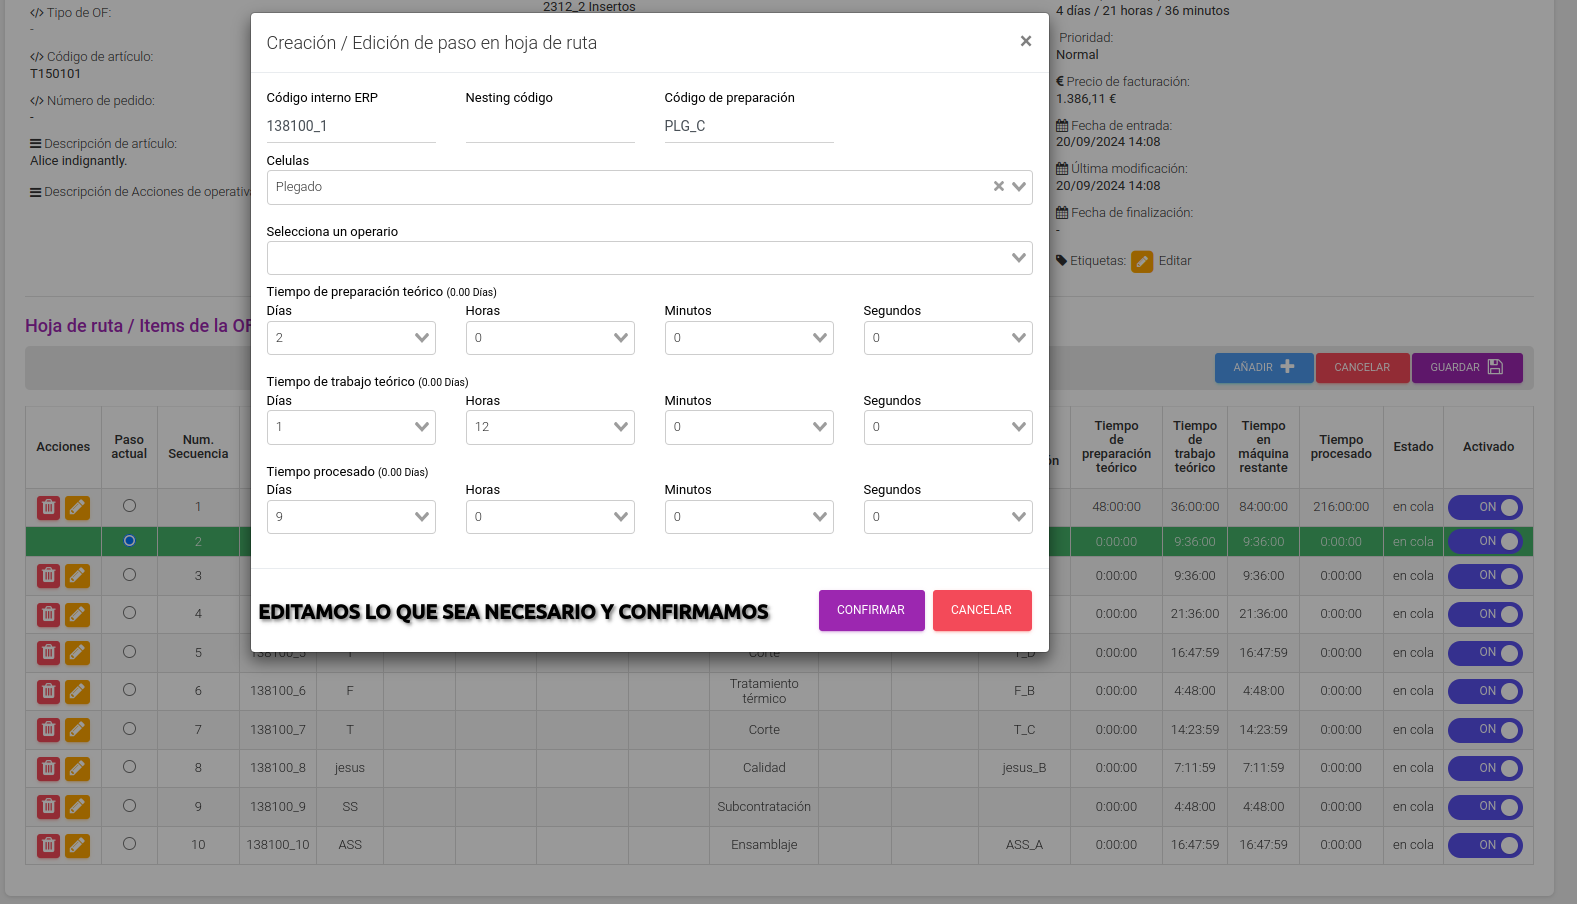Click the Editar tags link
This screenshot has width=1577, height=904.
[x=1175, y=261]
